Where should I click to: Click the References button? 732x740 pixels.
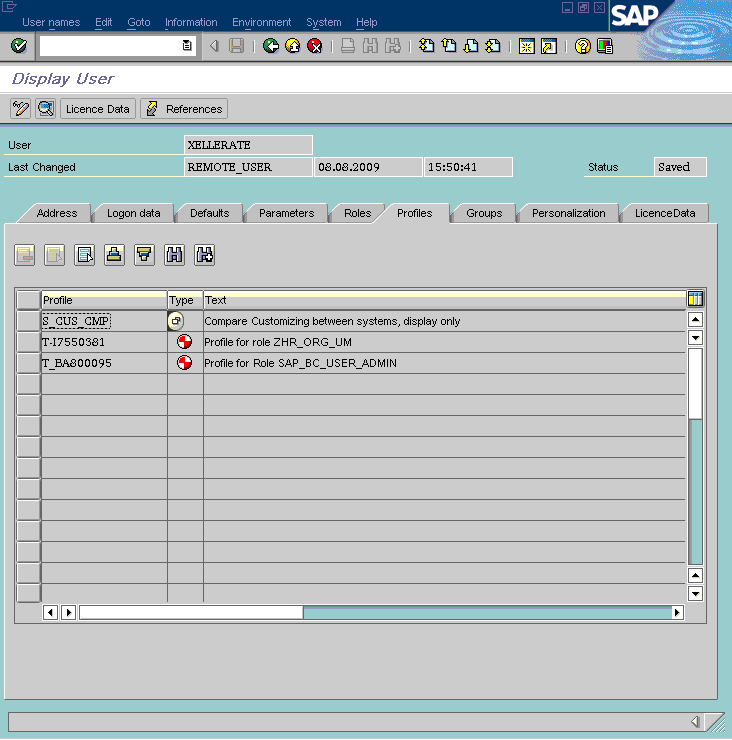(x=184, y=109)
